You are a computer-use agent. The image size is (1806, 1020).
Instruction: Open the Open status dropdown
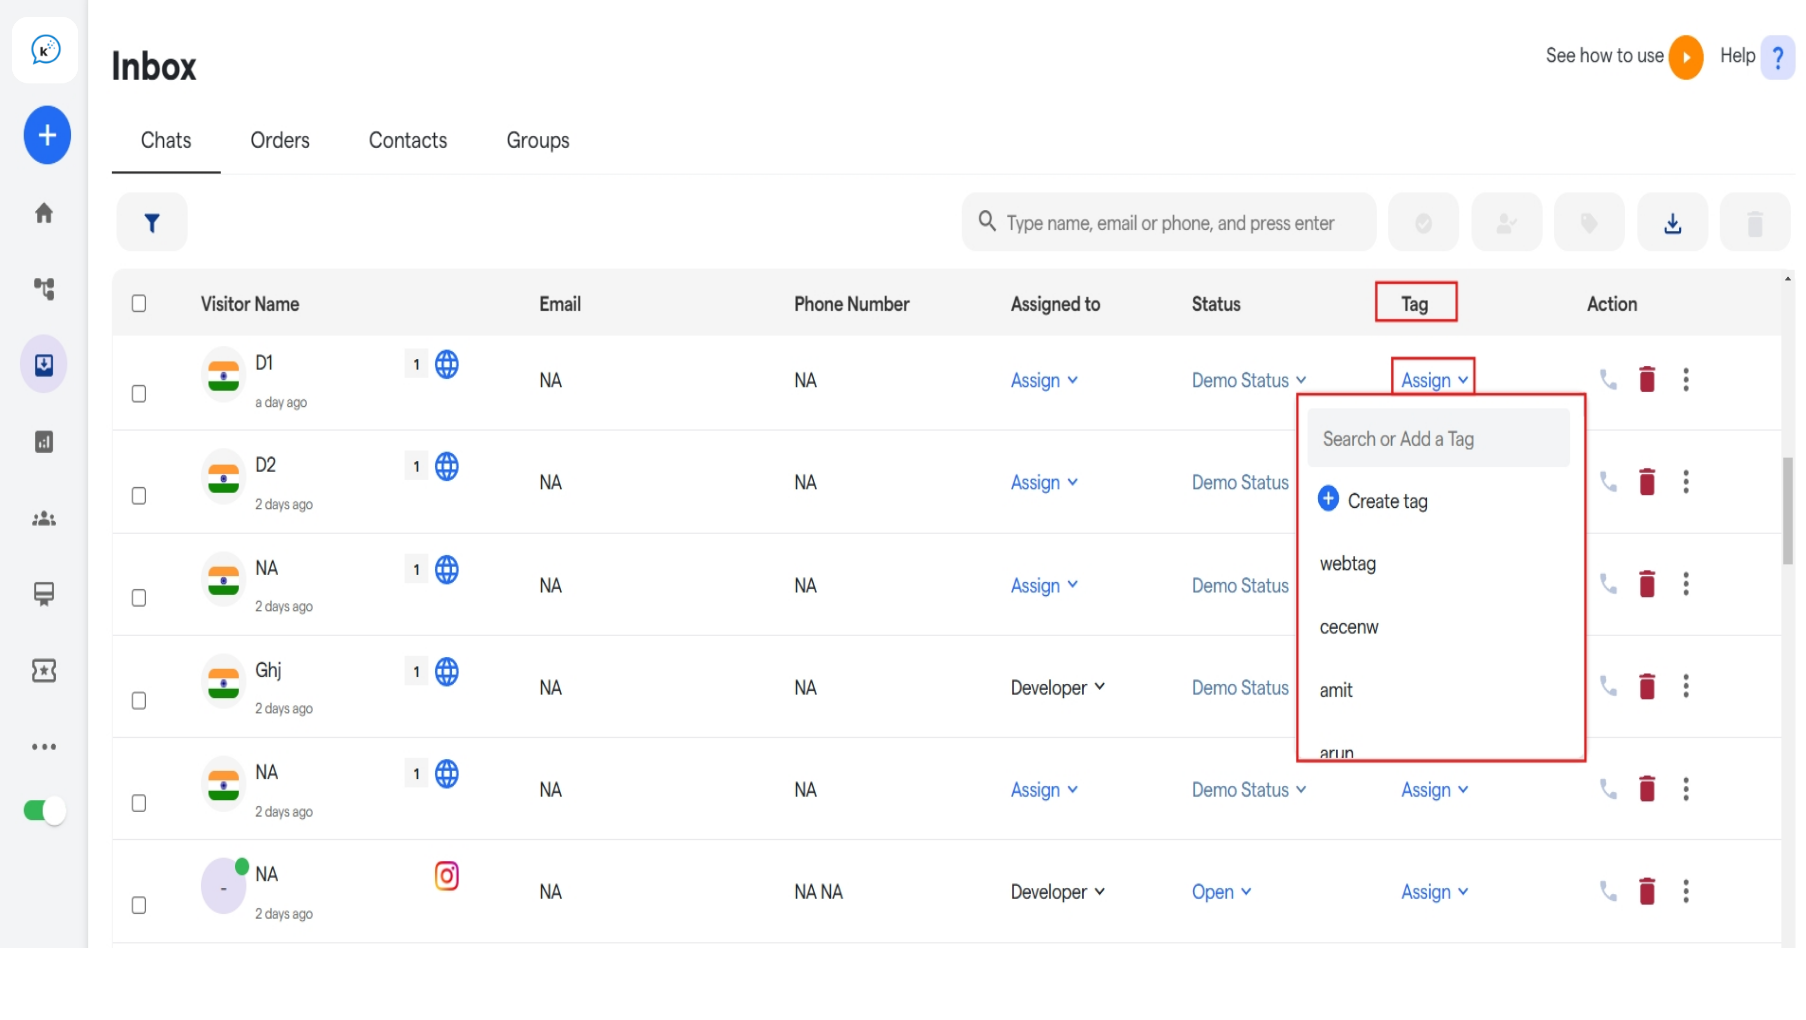(1221, 892)
